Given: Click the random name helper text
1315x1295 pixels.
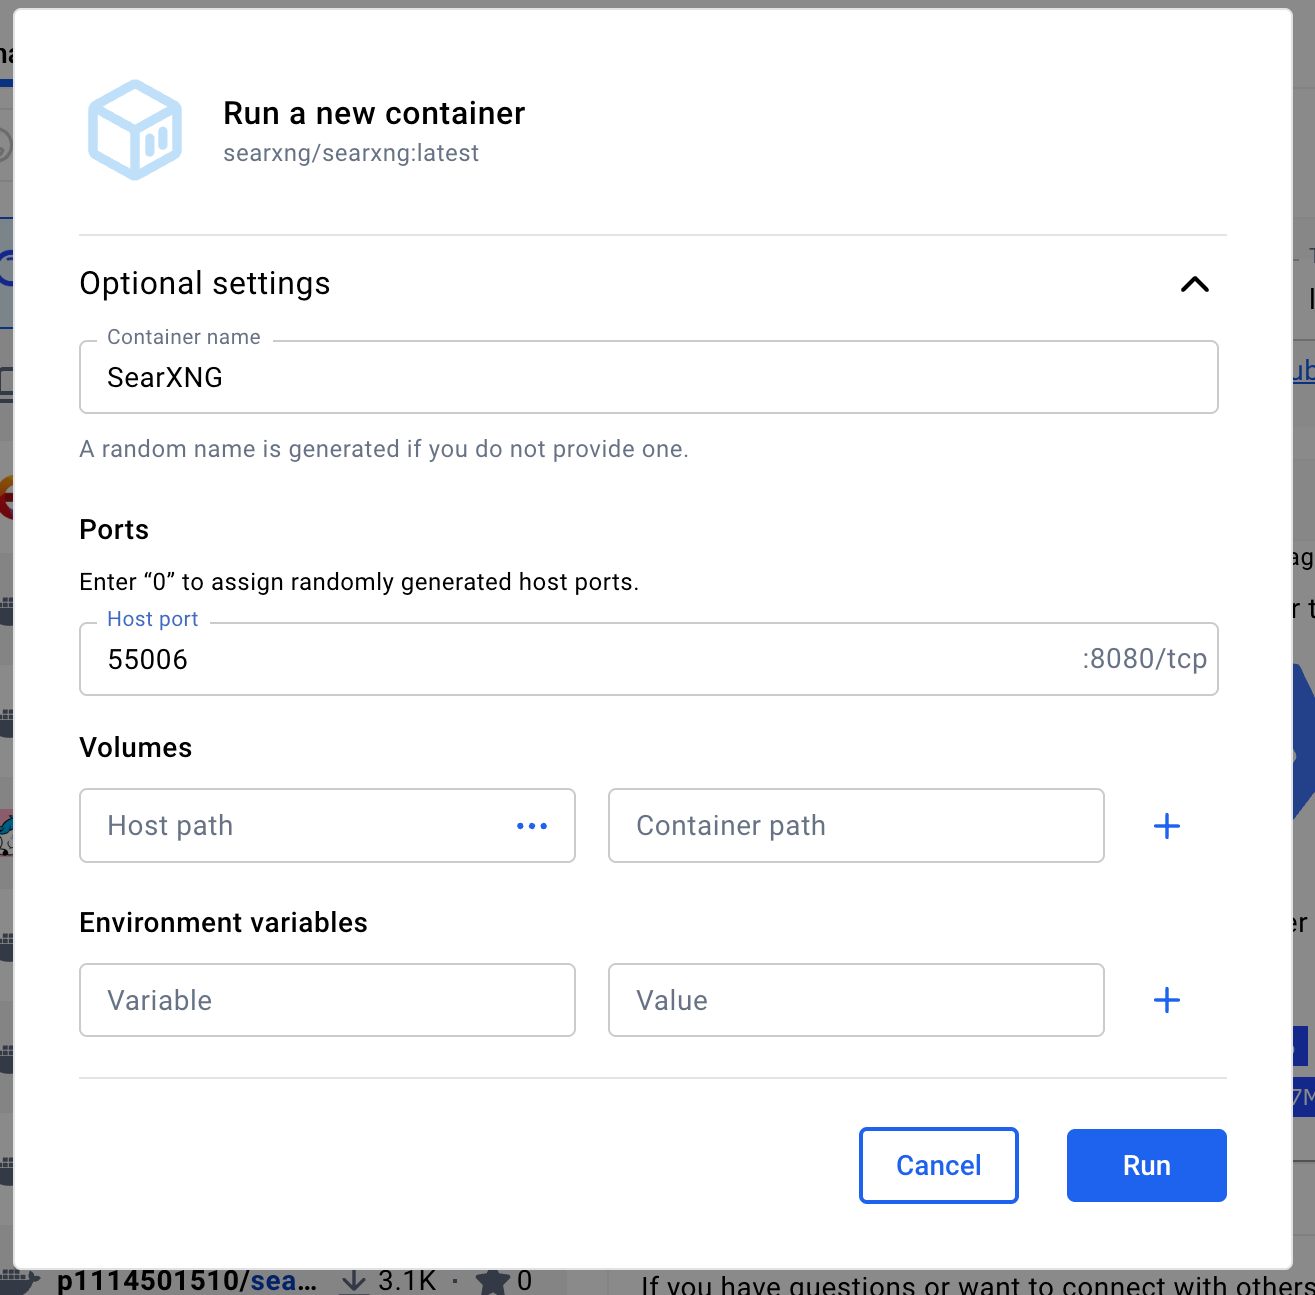Looking at the screenshot, I should tap(384, 449).
